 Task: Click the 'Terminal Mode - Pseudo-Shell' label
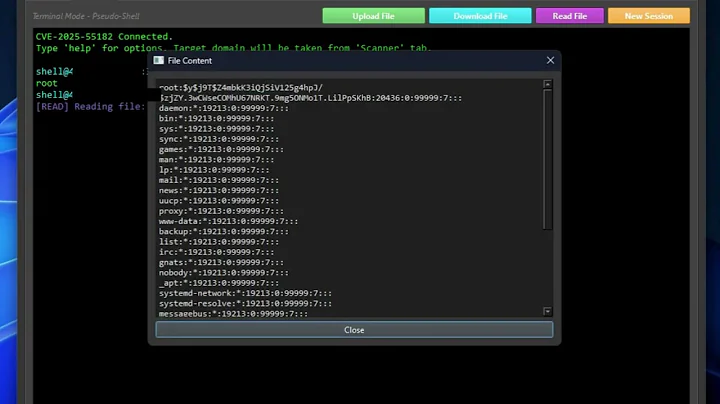click(86, 16)
